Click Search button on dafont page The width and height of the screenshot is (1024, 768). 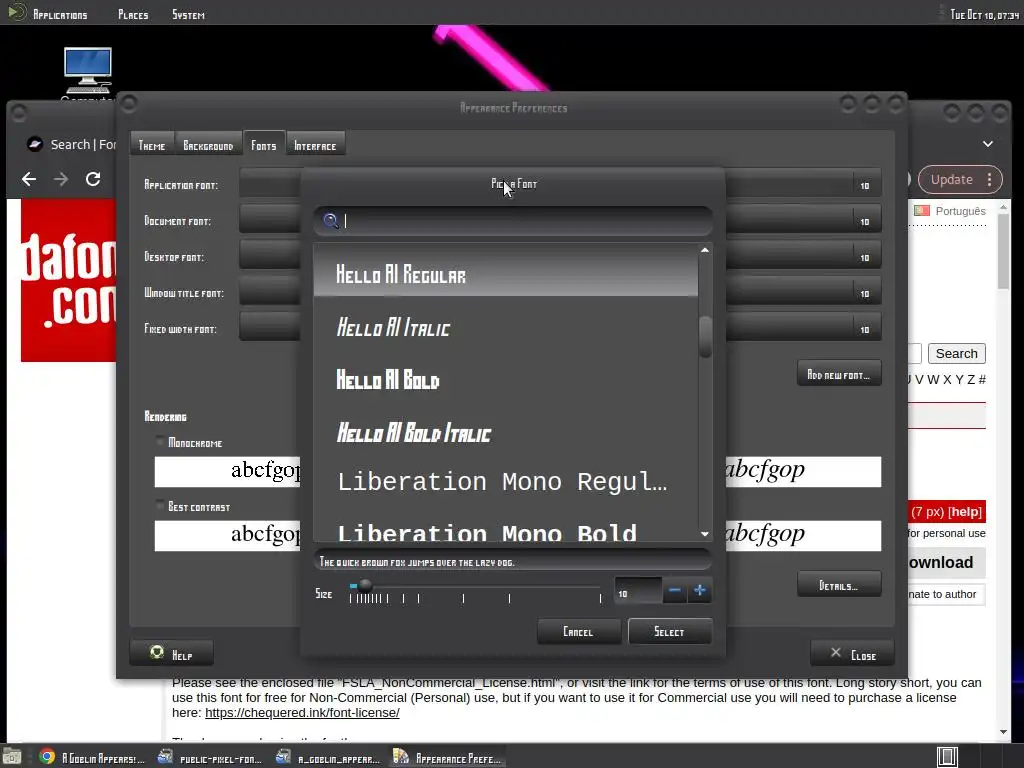(x=956, y=353)
